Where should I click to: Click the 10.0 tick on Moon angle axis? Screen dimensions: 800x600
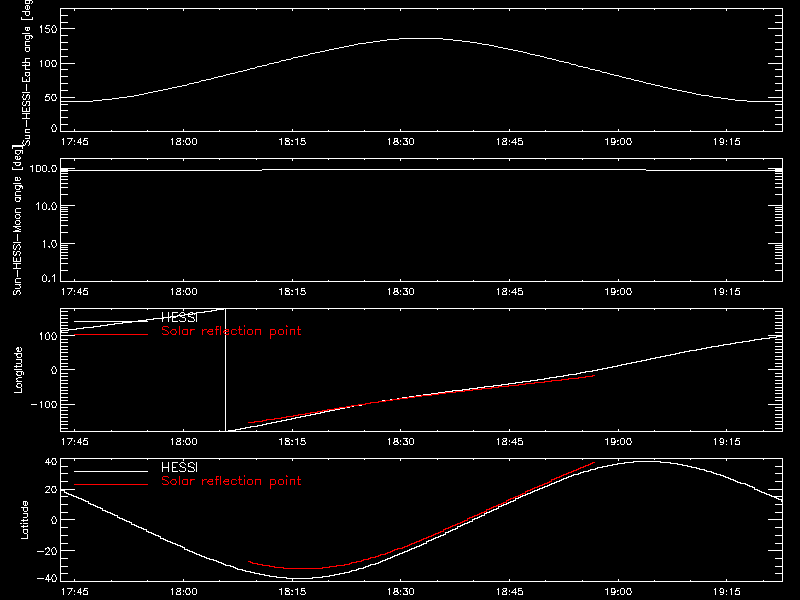click(46, 206)
